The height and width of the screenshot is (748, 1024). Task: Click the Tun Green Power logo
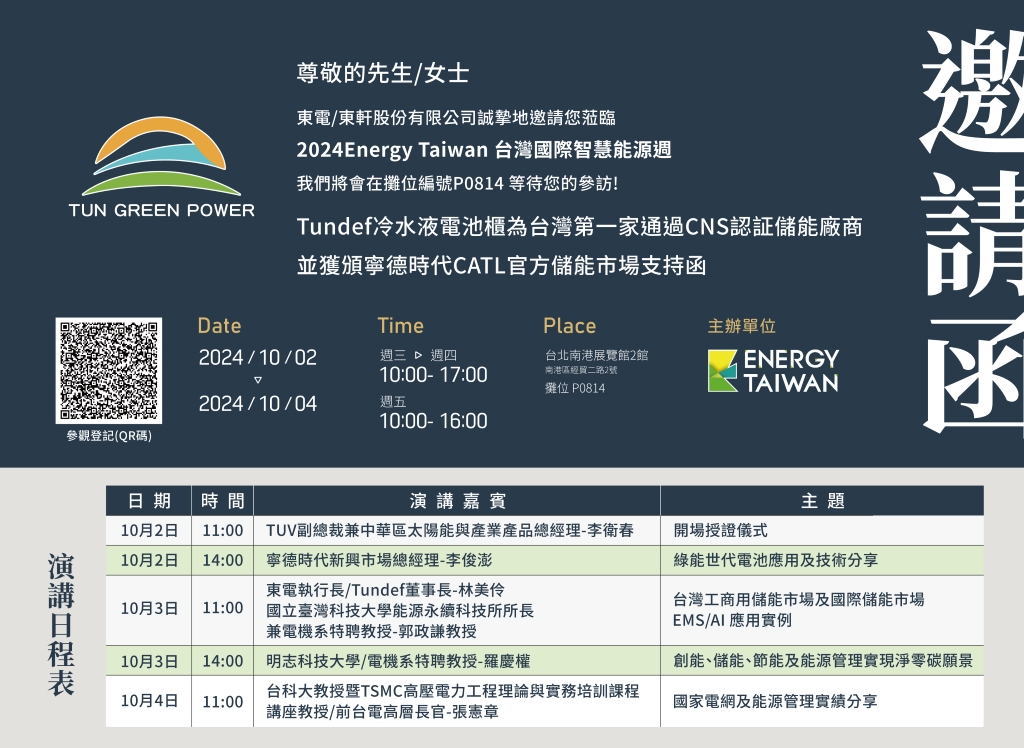coord(161,167)
